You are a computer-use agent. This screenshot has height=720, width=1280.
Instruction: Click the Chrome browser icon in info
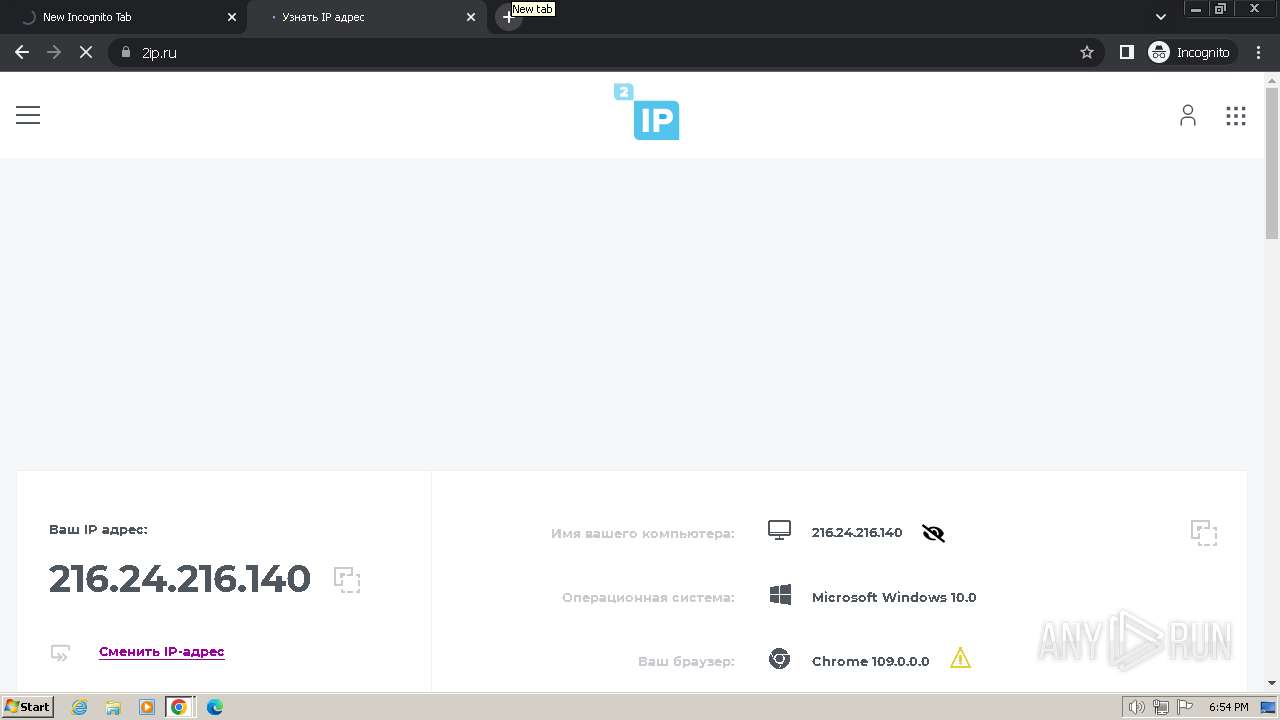coord(779,660)
